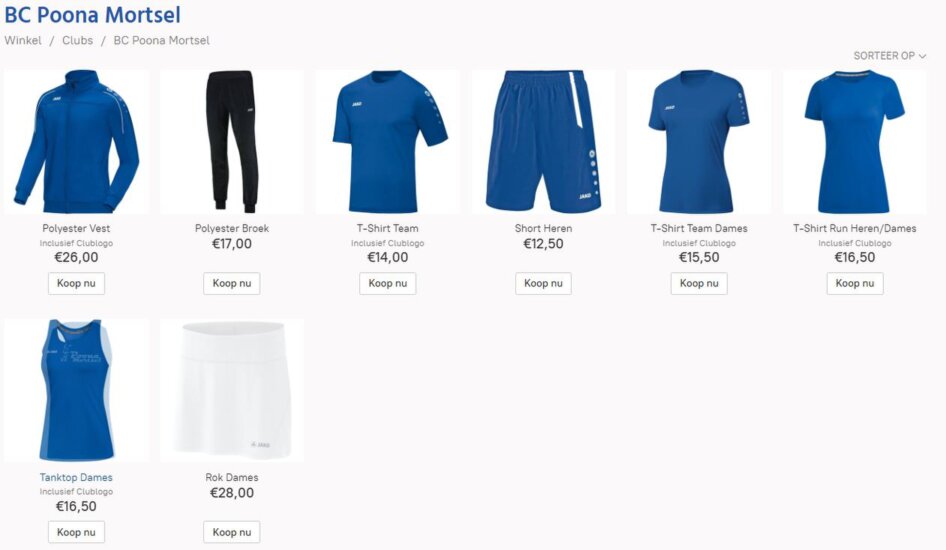View the T-Shirt Run Heren/Dames image

854,142
